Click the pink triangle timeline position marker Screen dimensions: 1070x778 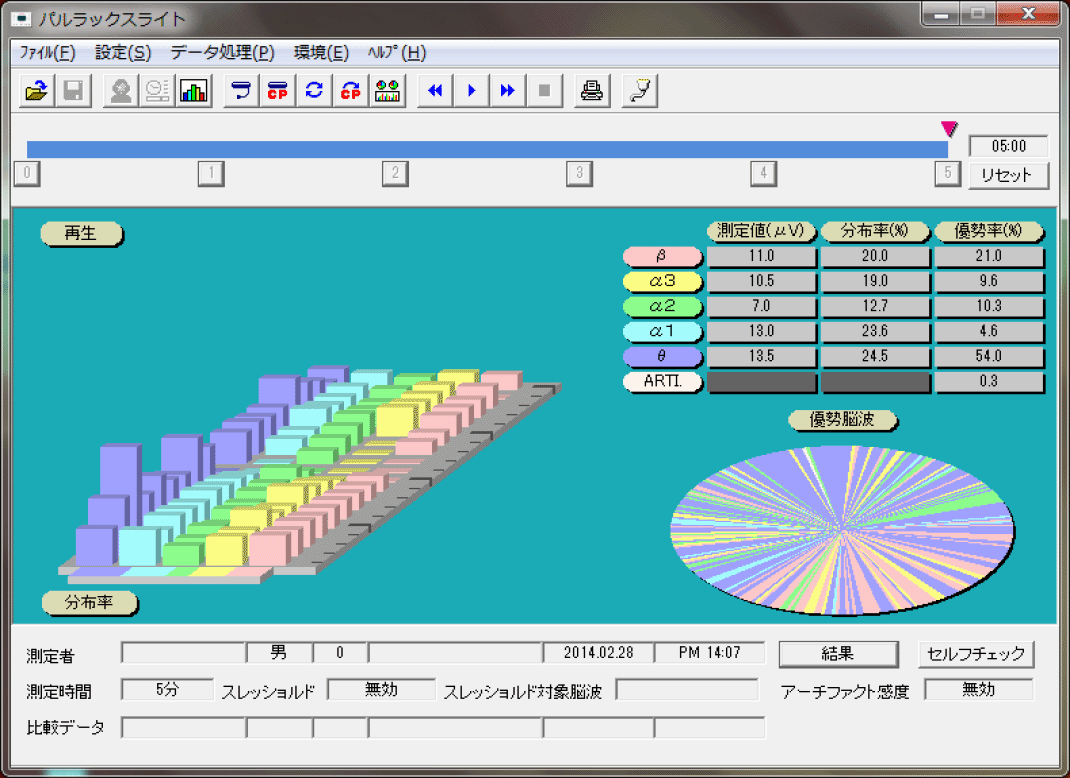click(x=949, y=128)
